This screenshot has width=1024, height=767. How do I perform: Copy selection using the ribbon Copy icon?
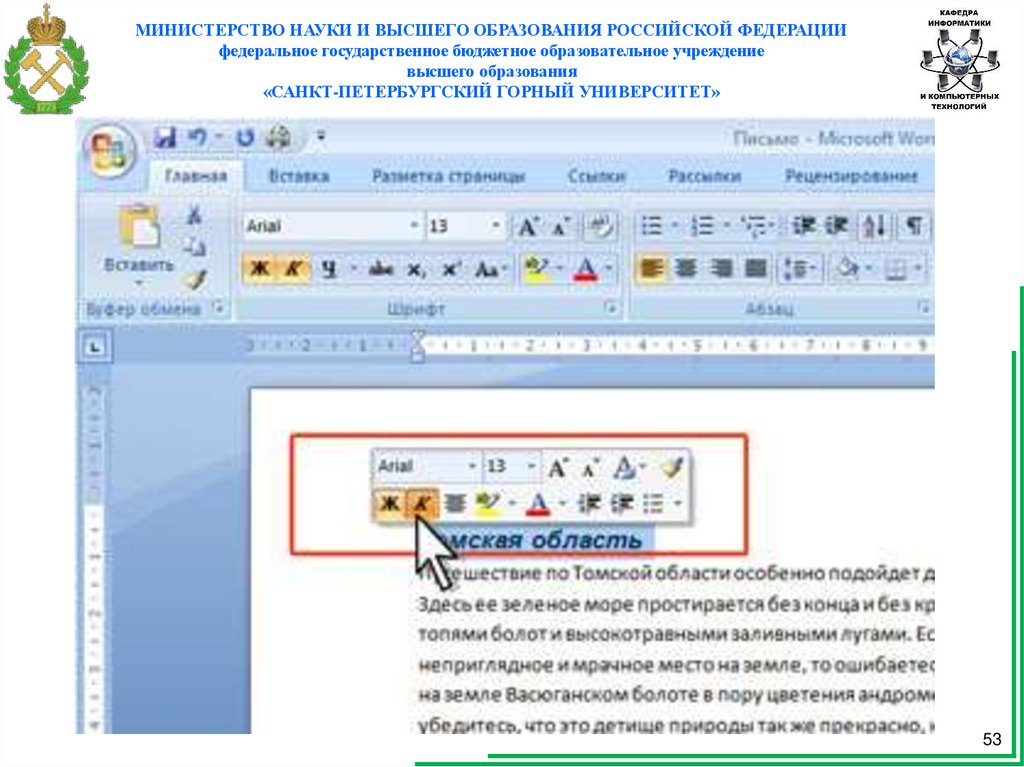(x=194, y=247)
